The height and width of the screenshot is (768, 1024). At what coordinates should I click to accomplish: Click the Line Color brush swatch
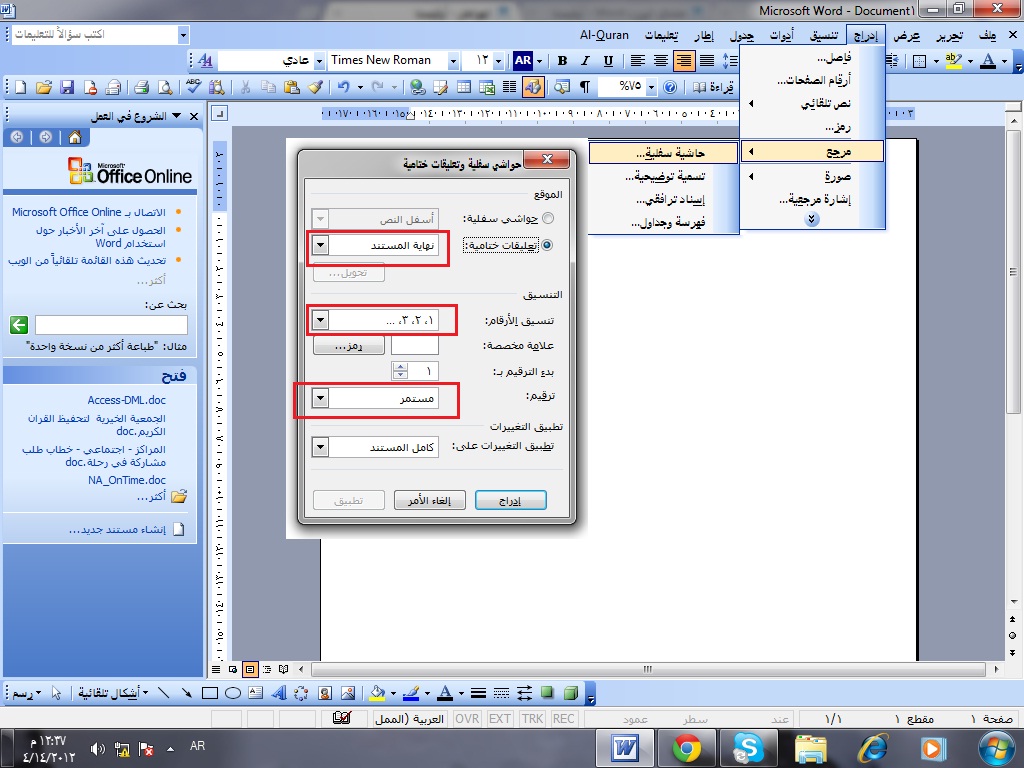[x=411, y=693]
